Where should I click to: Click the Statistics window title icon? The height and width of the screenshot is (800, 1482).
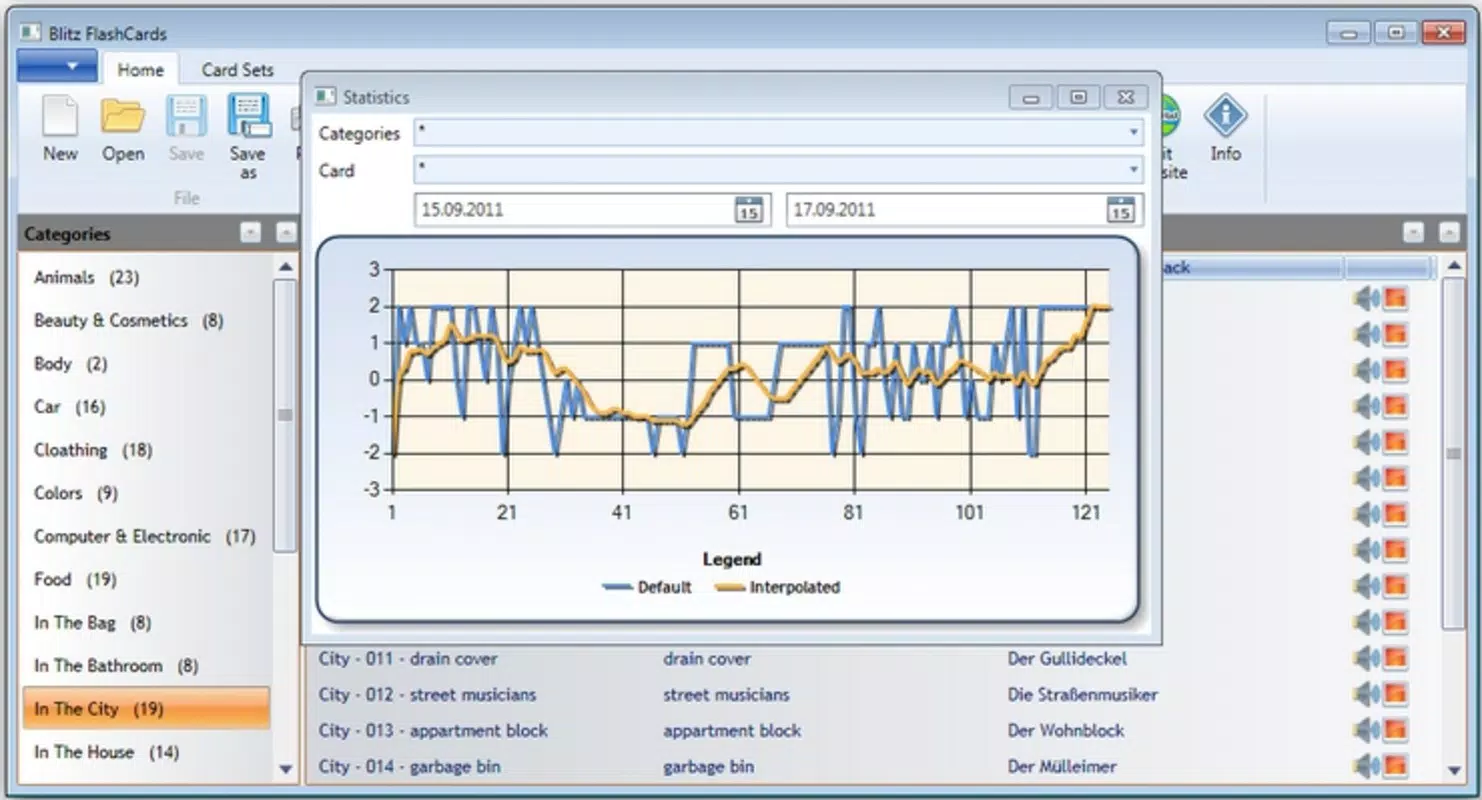(325, 97)
